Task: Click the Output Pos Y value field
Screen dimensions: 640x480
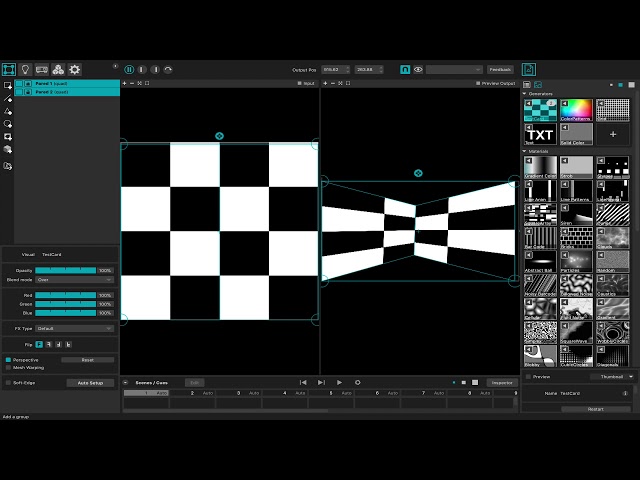Action: (x=369, y=69)
